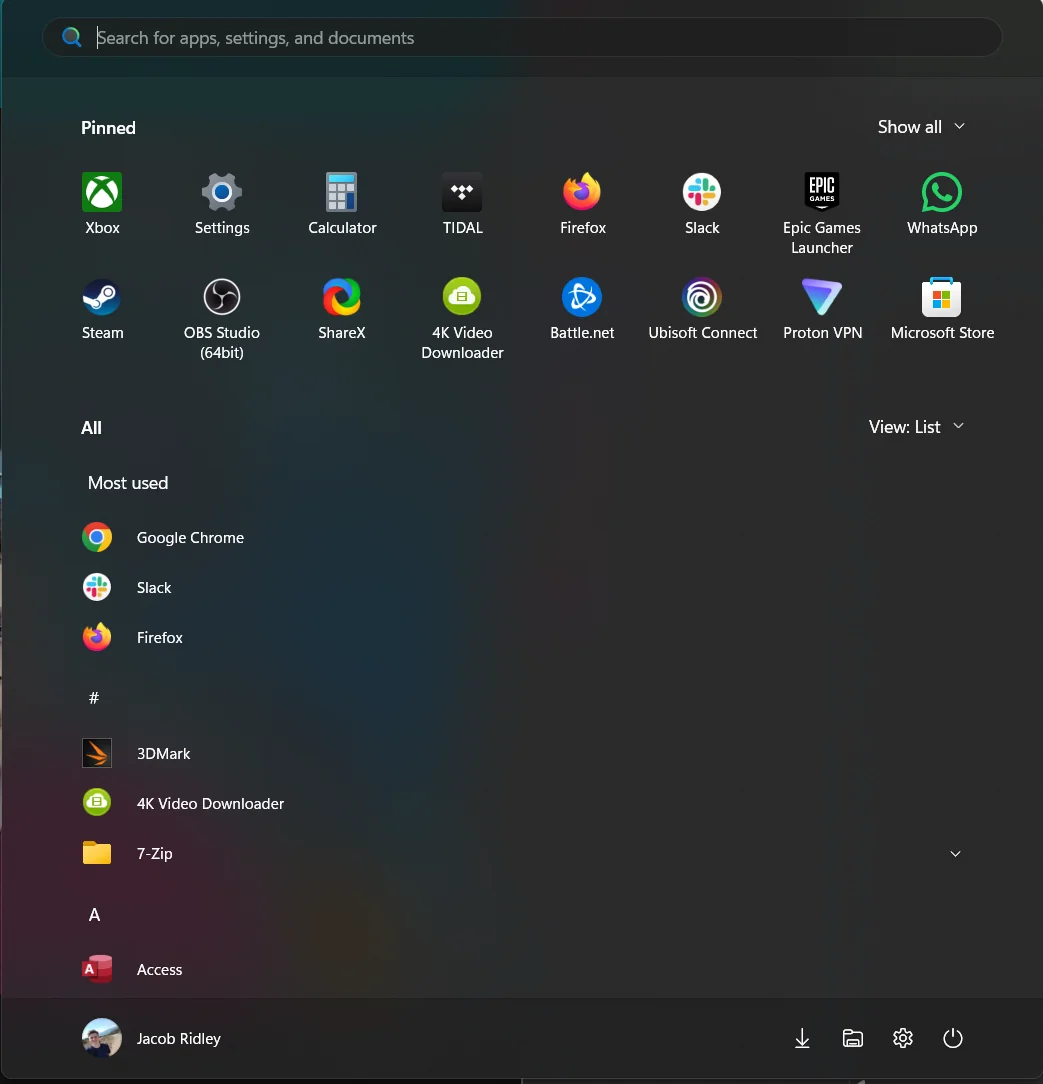Launch TIDAL from the pinned apps
The width and height of the screenshot is (1043, 1084).
pos(462,204)
